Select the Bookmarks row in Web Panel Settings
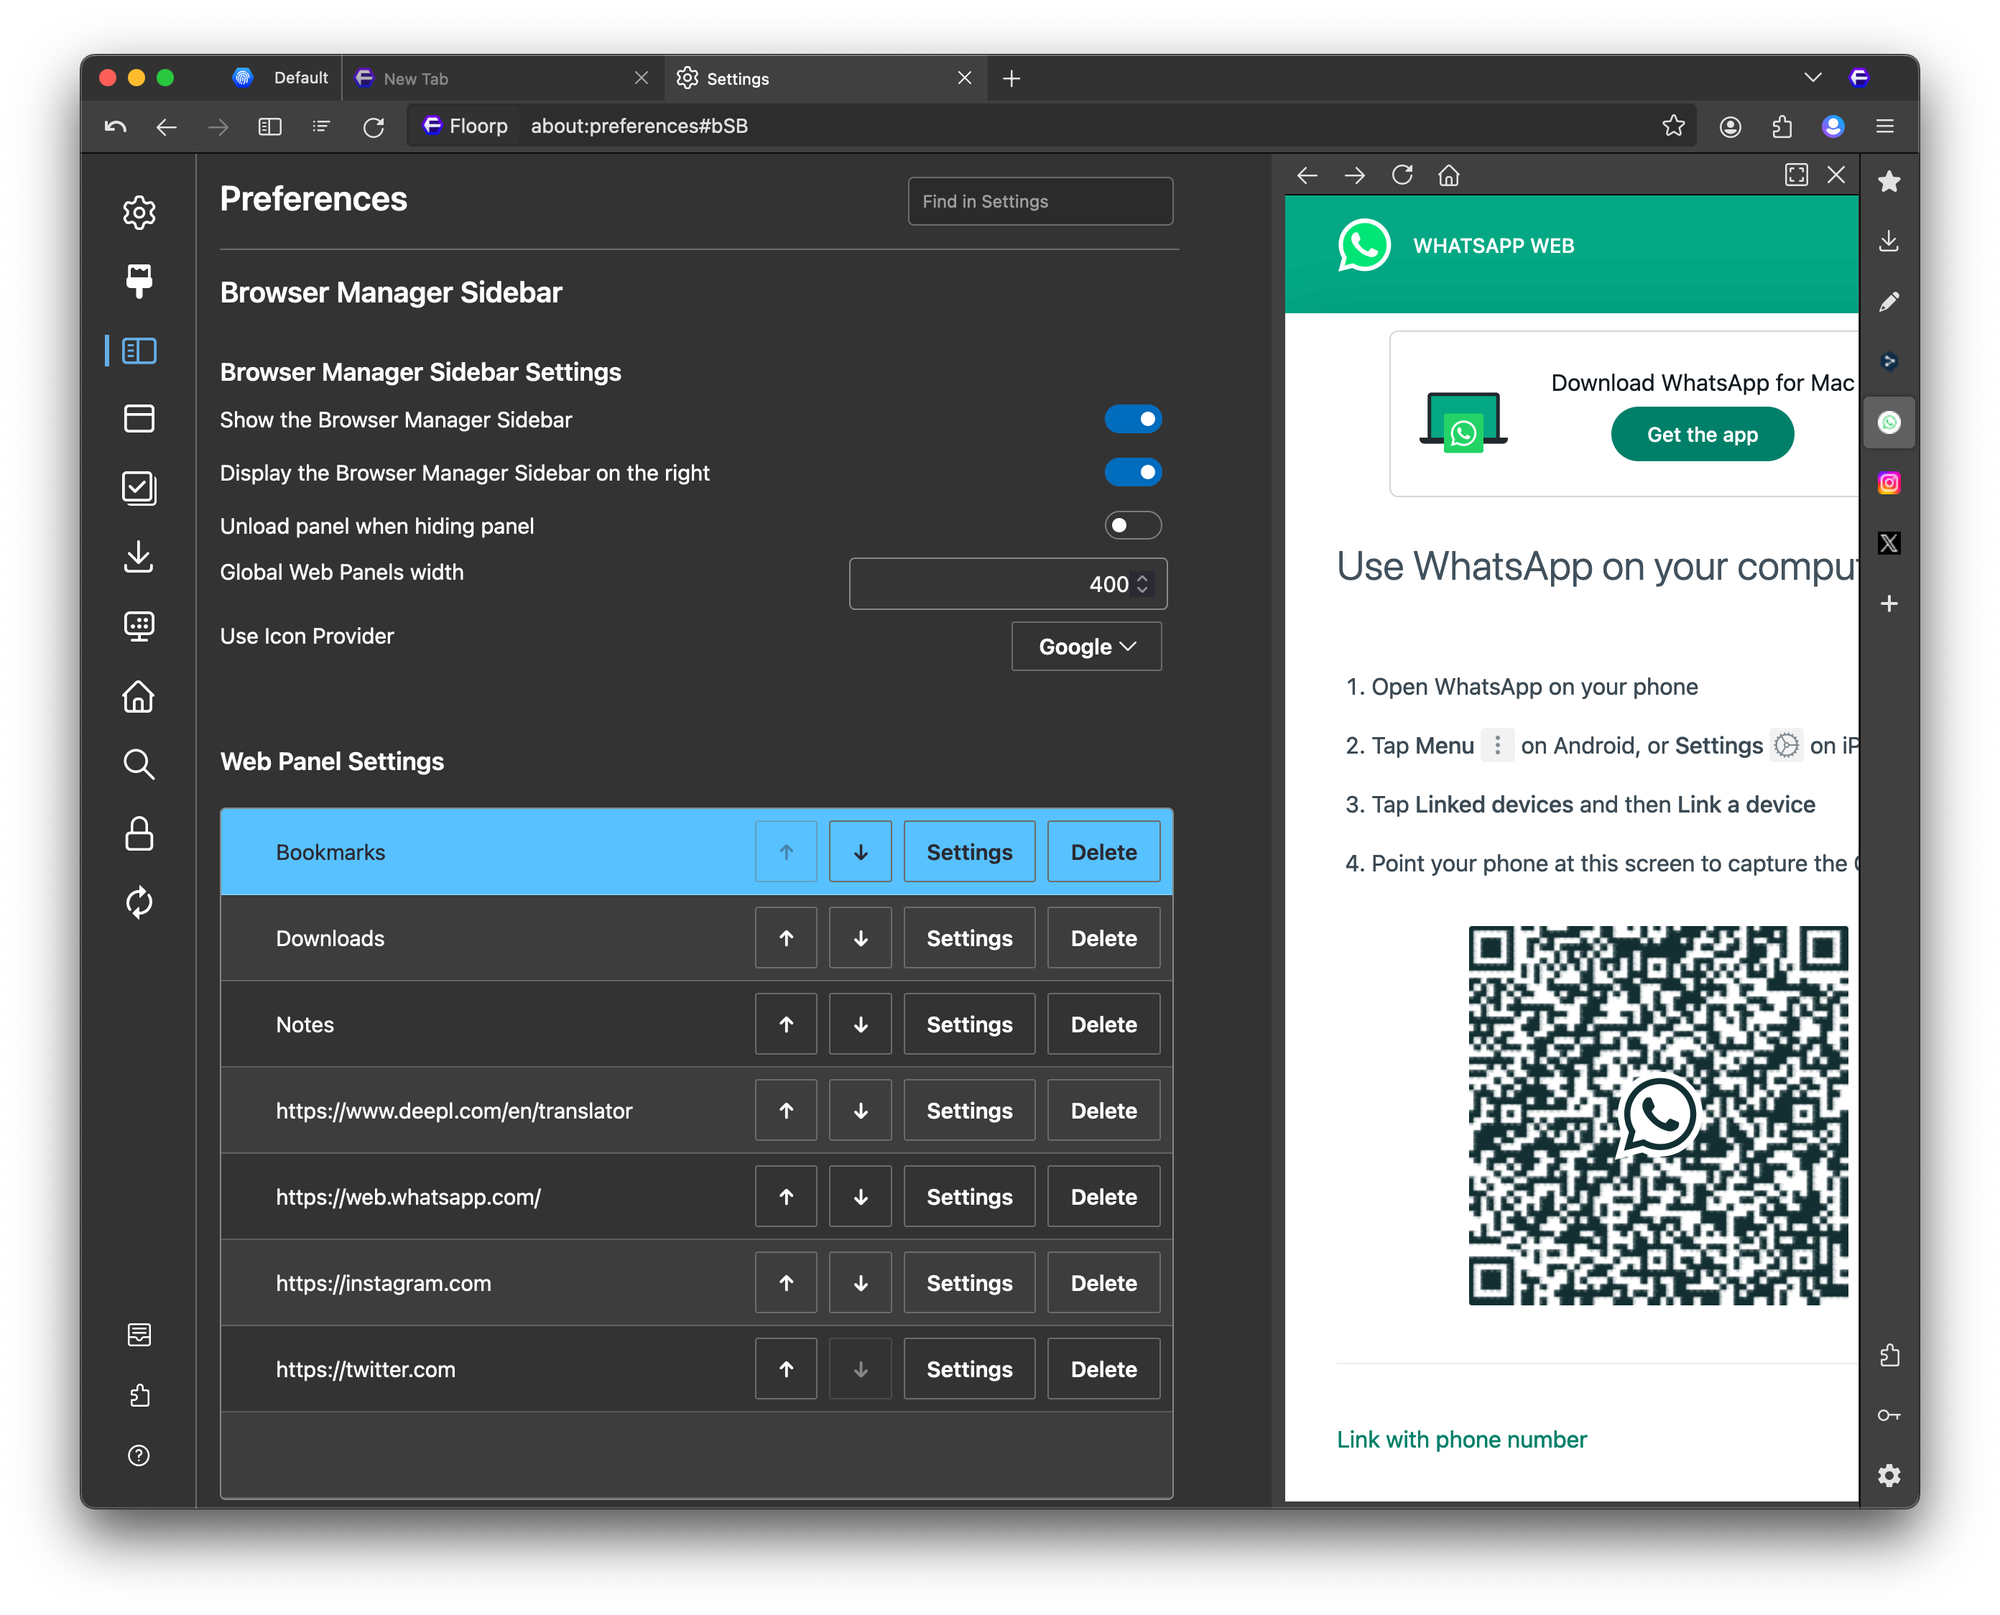The height and width of the screenshot is (1615, 2000). [696, 852]
